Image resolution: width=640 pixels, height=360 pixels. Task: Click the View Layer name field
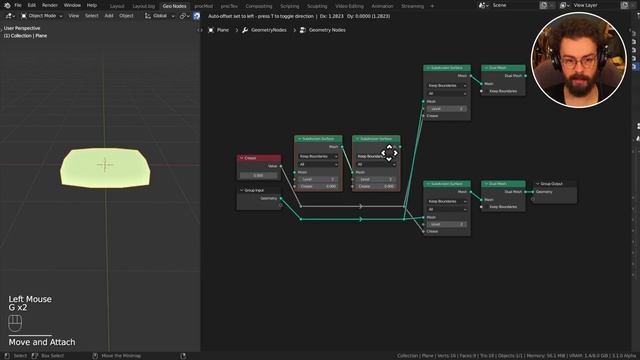(596, 5)
